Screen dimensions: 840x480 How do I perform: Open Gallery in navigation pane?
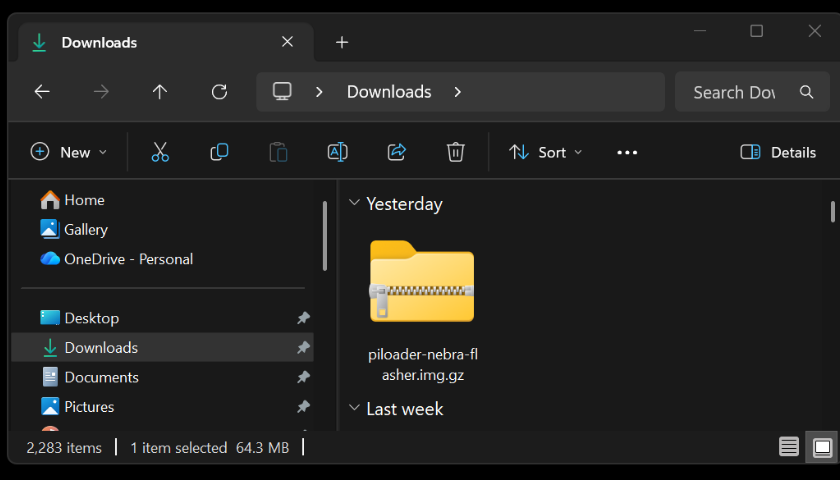tap(74, 229)
